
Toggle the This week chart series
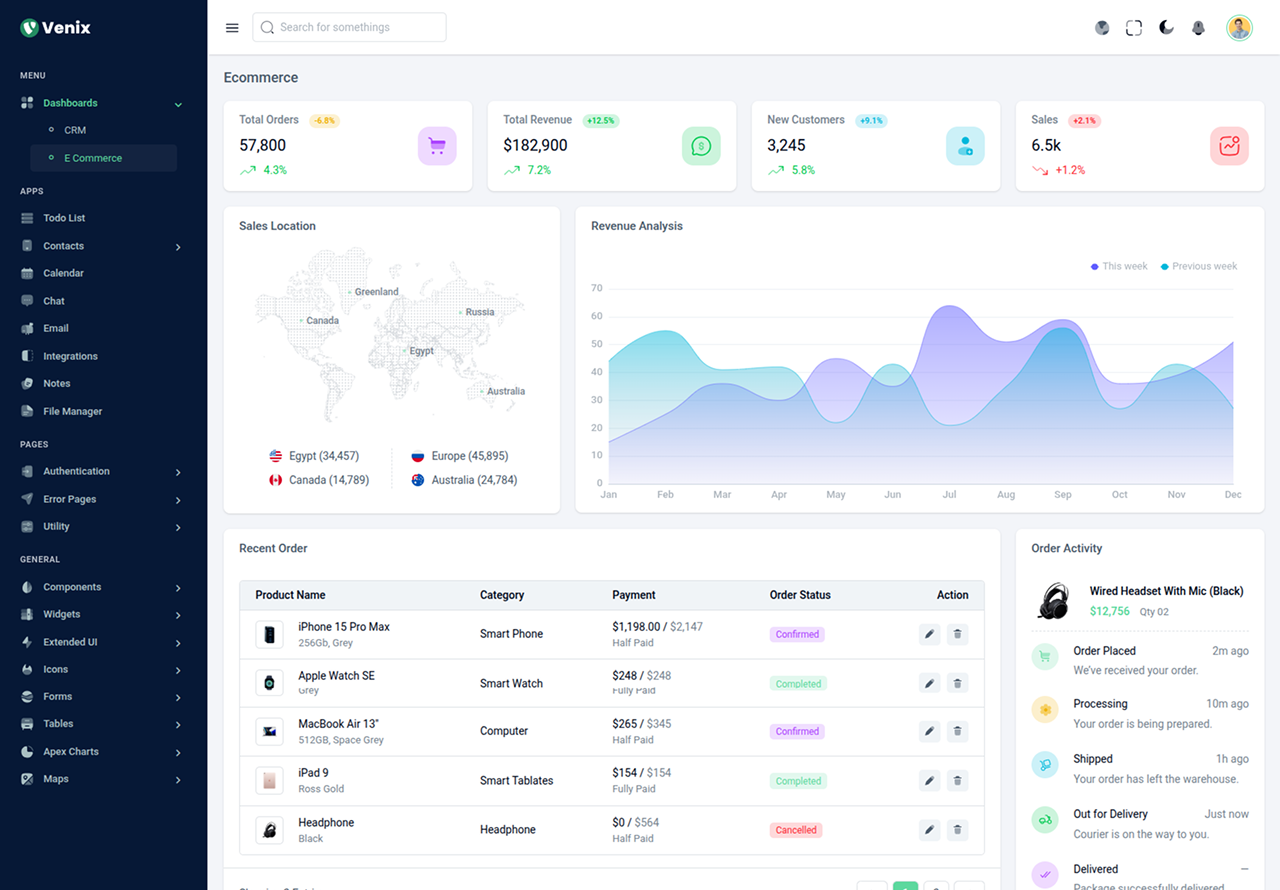click(x=1118, y=266)
